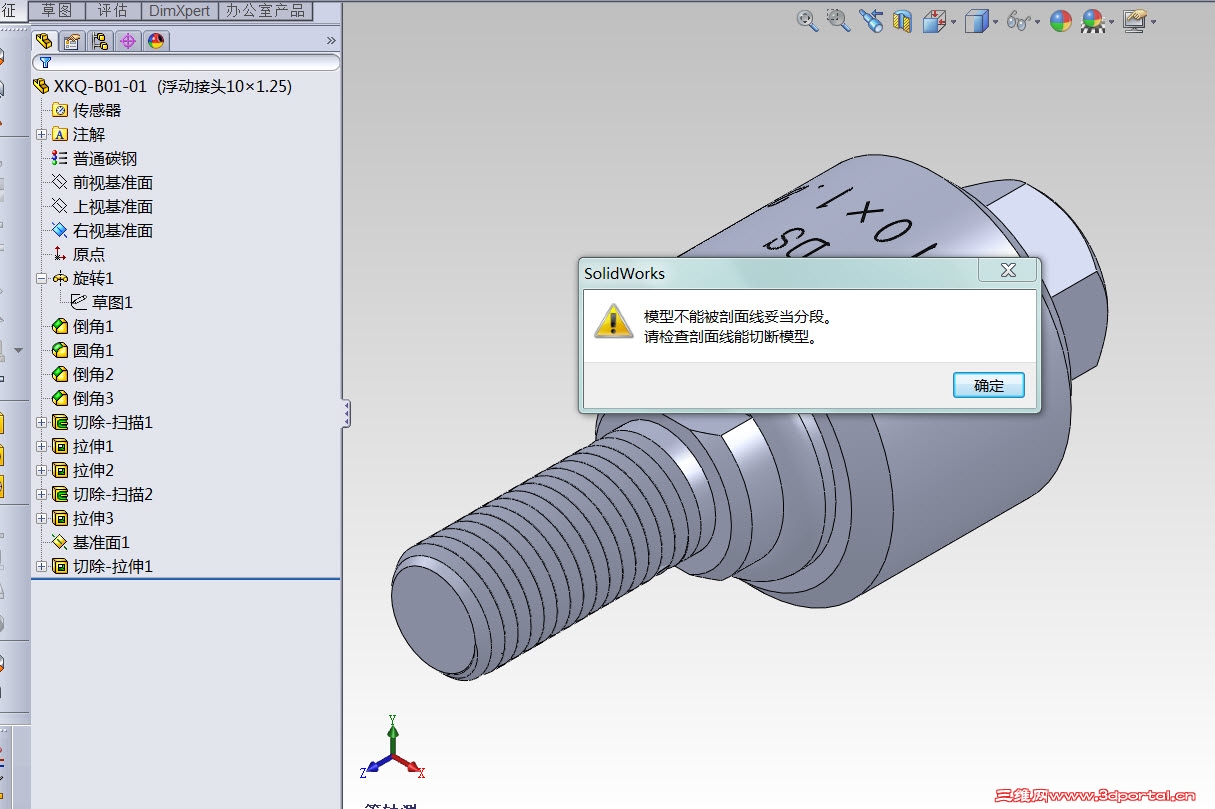The image size is (1215, 809).
Task: Toggle the Section View icon
Action: pos(902,21)
